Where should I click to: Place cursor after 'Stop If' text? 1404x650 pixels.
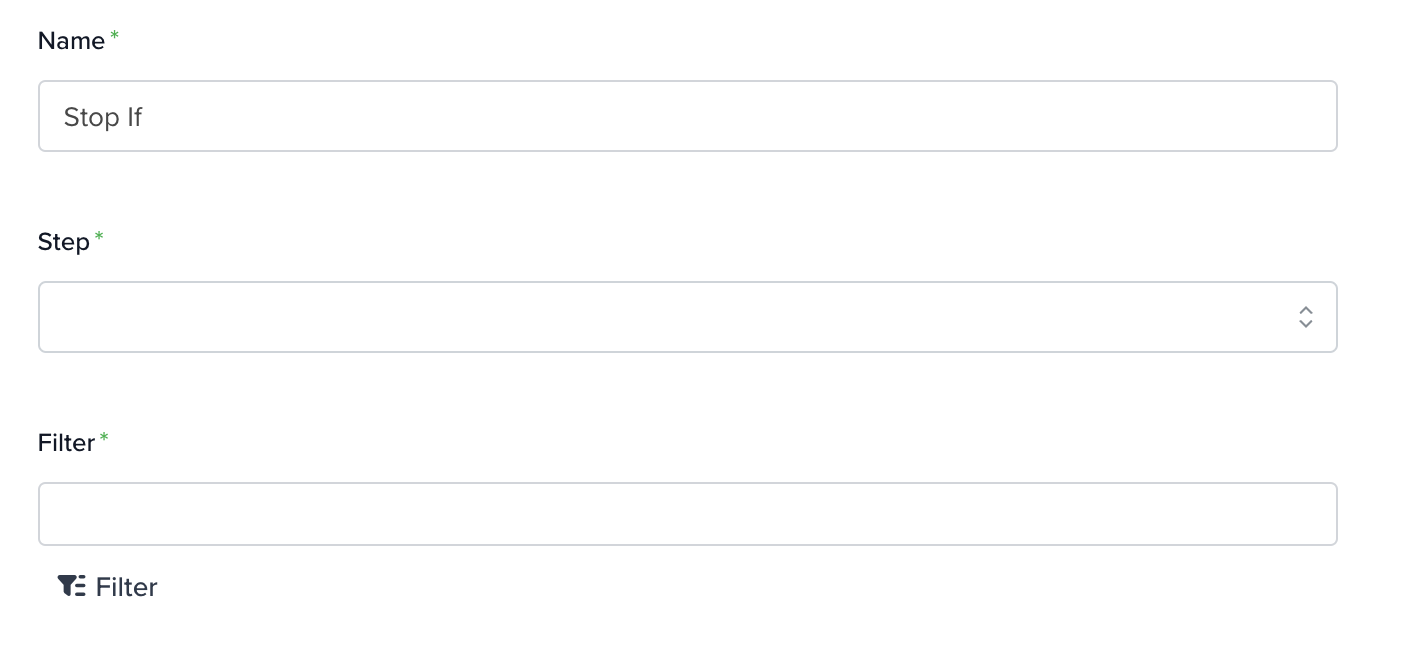click(145, 117)
